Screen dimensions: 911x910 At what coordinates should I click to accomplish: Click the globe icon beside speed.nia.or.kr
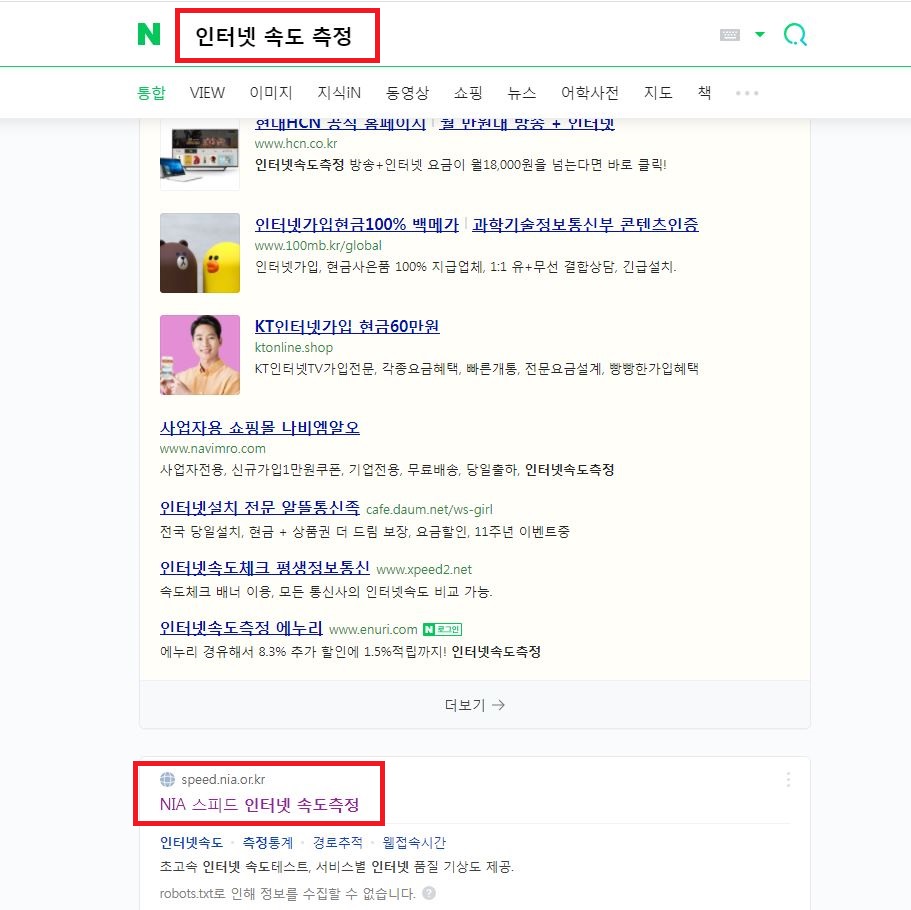click(167, 779)
